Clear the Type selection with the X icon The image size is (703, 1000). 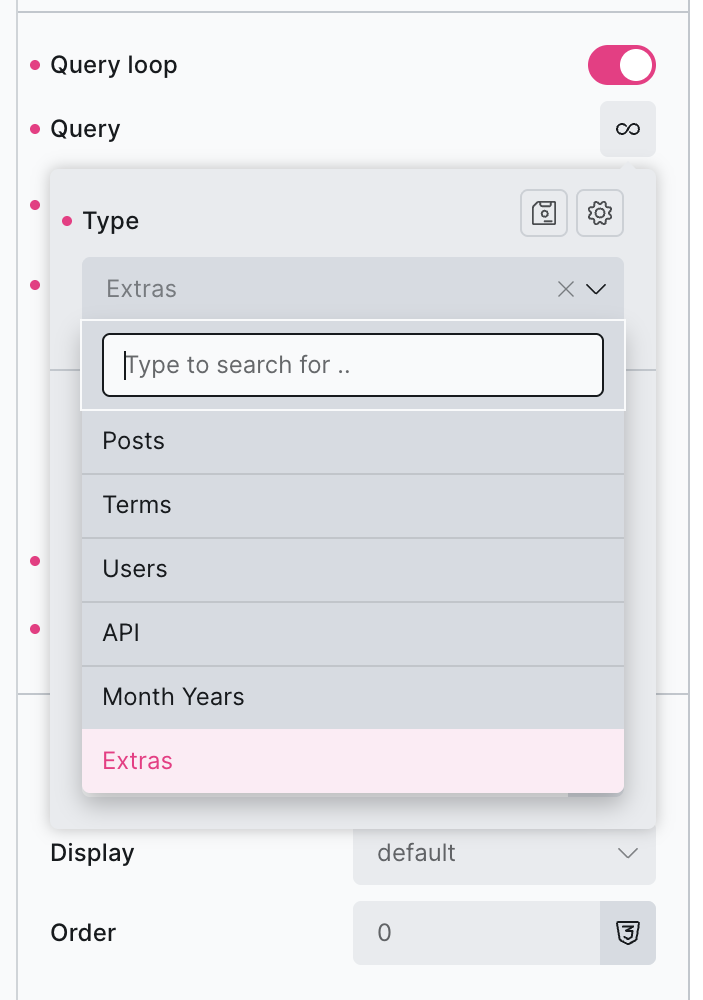566,289
